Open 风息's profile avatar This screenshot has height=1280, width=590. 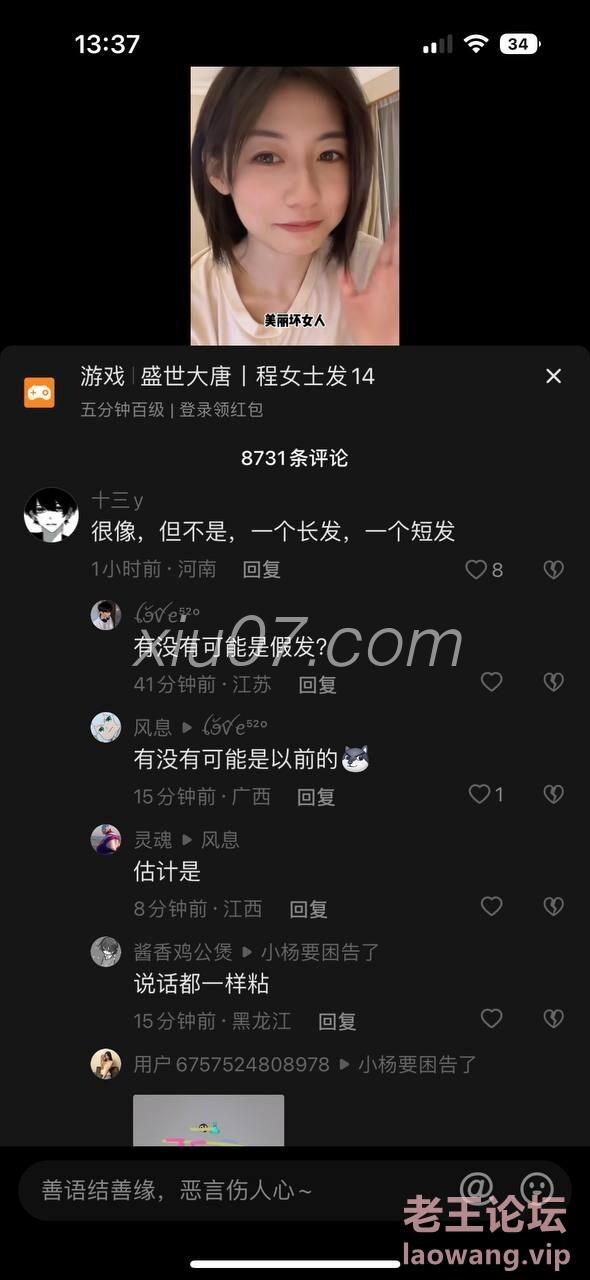(x=106, y=727)
